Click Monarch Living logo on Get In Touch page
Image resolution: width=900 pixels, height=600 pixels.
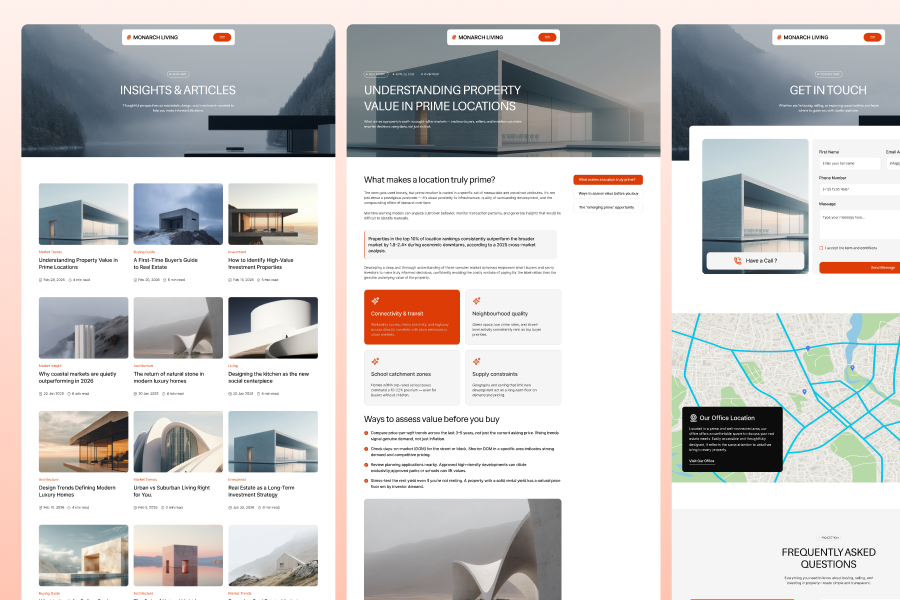point(802,37)
